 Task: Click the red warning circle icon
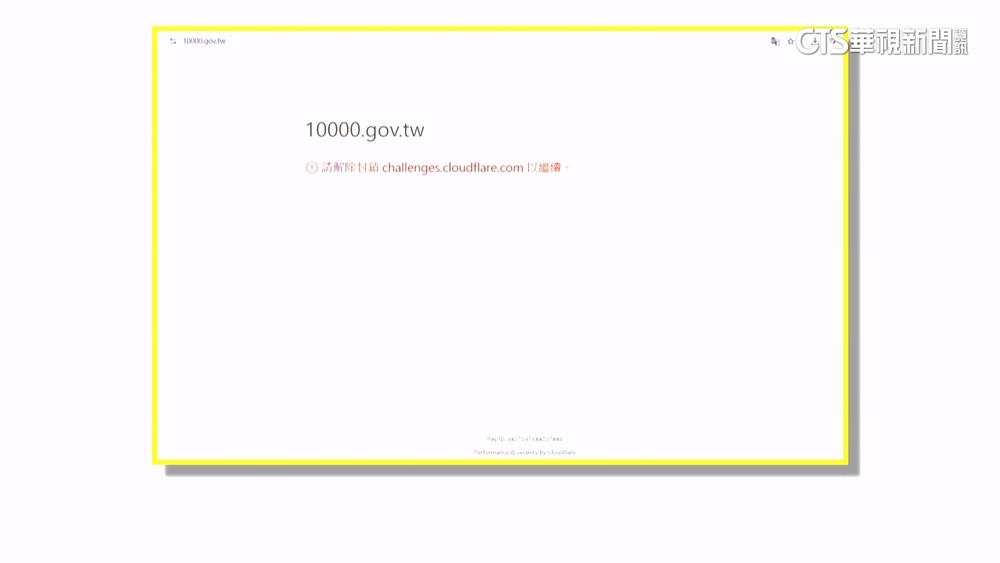pyautogui.click(x=311, y=168)
